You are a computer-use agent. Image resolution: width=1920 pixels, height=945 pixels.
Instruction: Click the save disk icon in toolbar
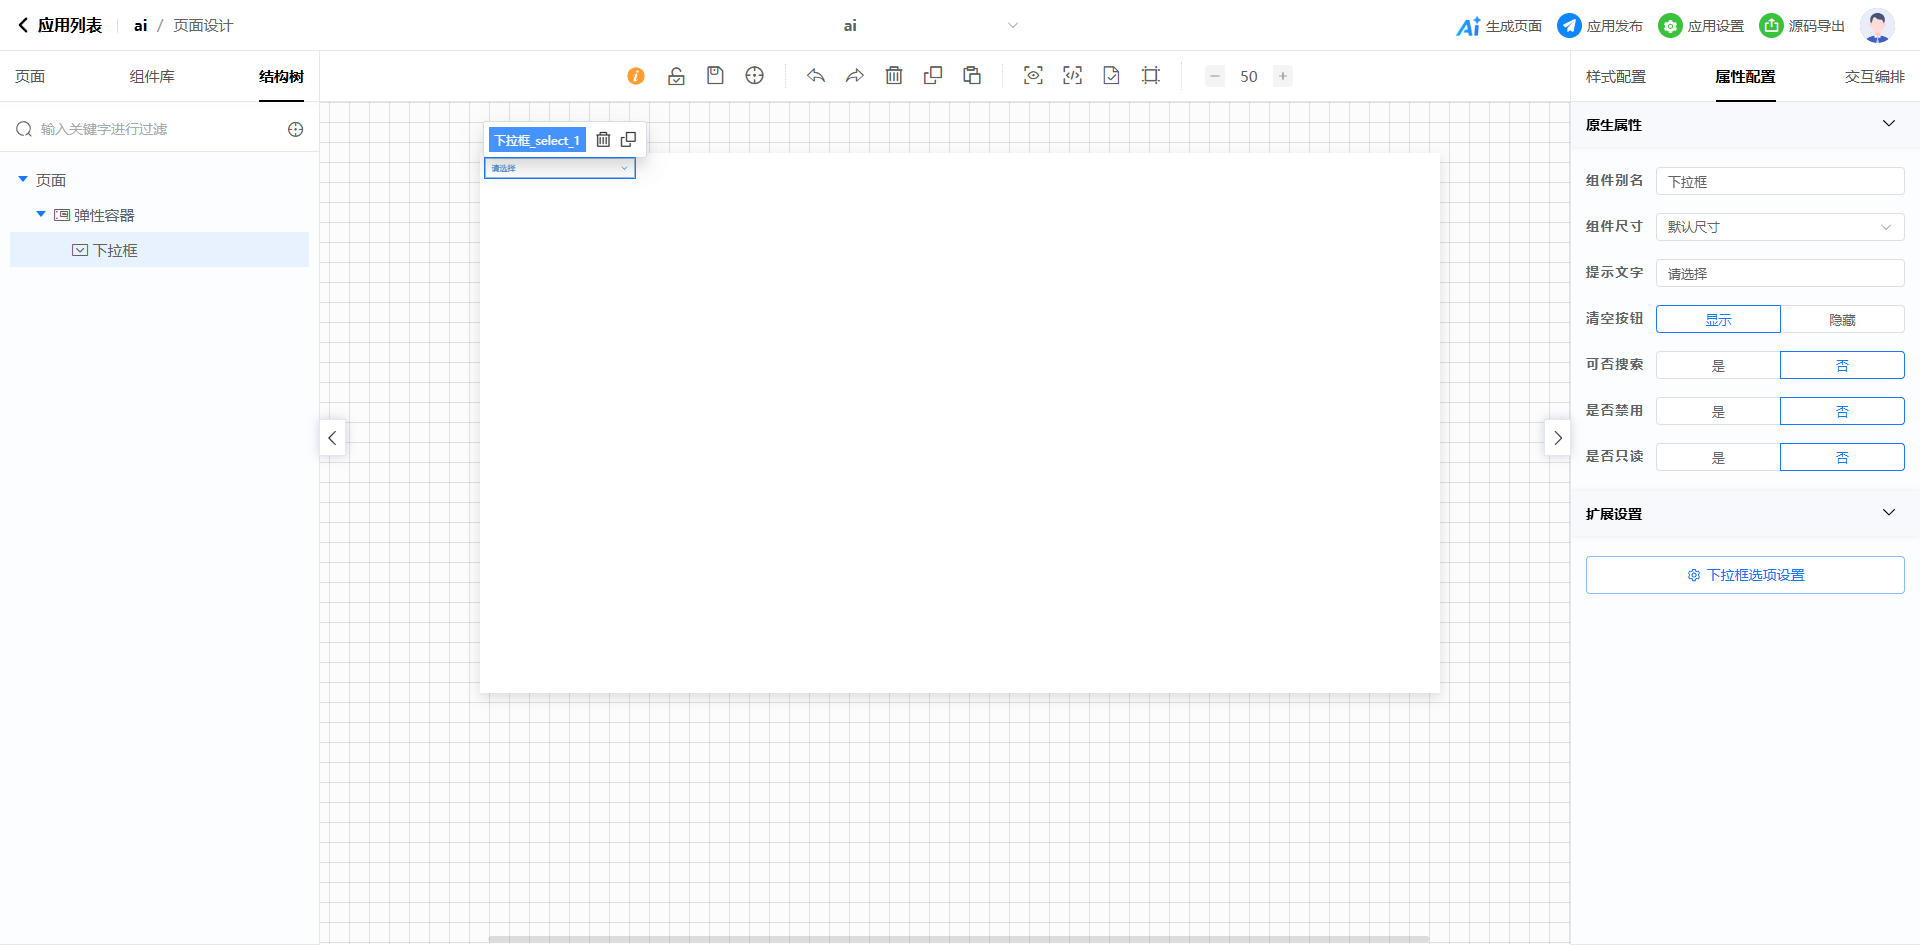coord(715,76)
